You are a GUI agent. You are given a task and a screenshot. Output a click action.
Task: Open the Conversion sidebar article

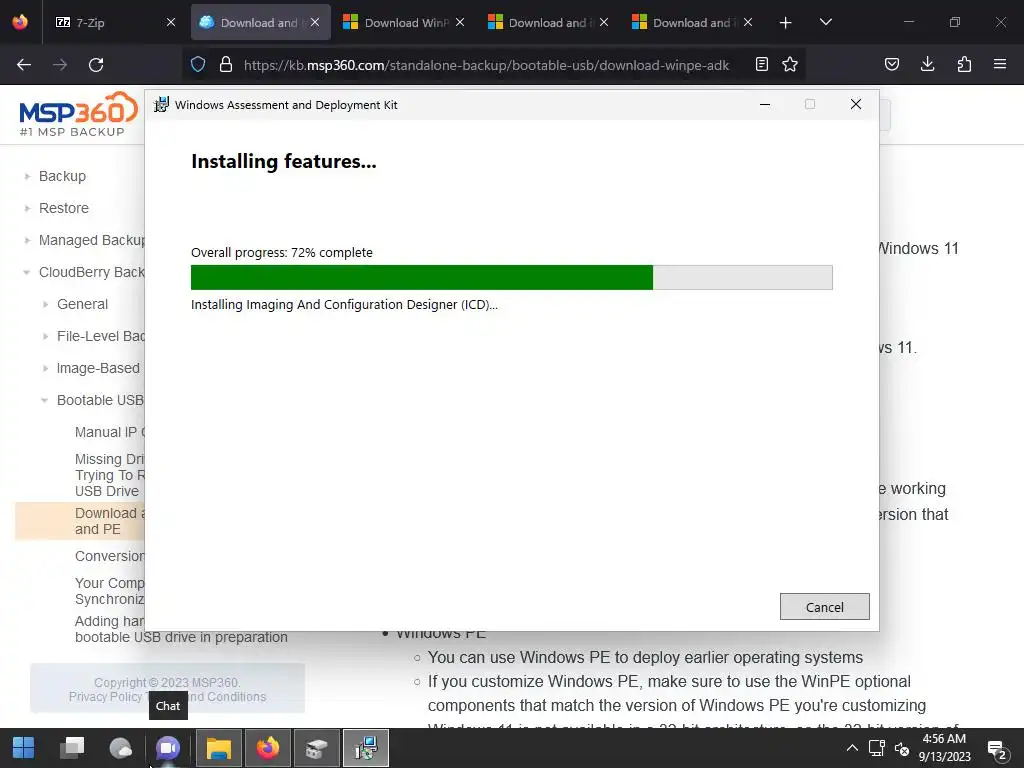109,556
